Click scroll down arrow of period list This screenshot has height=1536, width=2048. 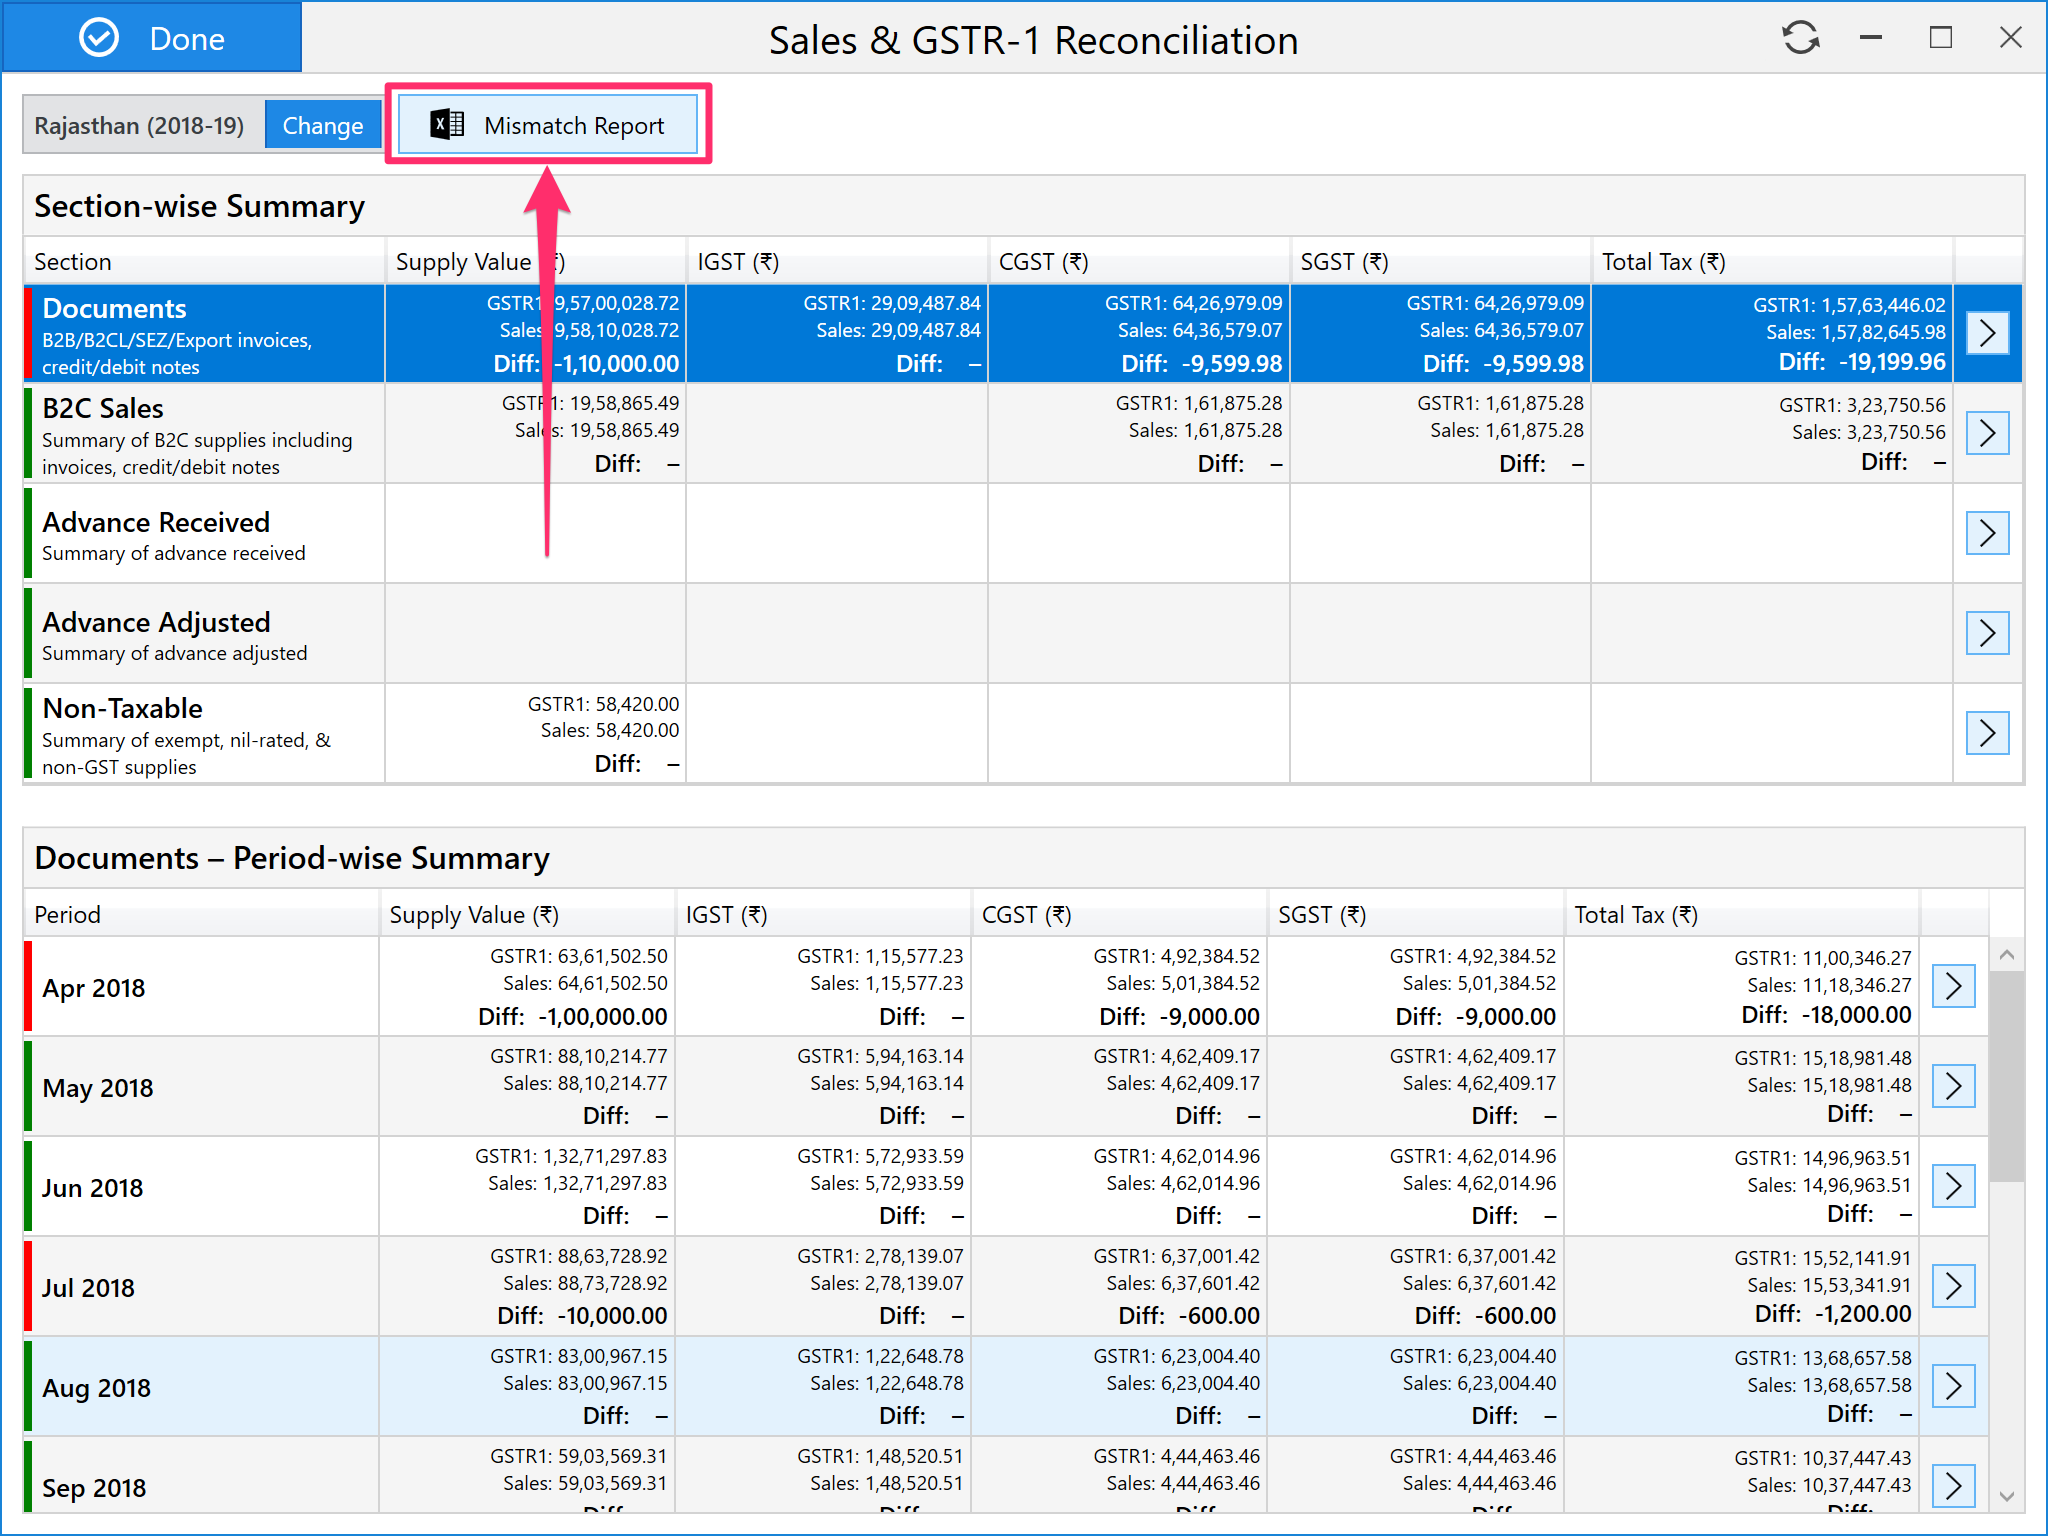coord(2006,1496)
